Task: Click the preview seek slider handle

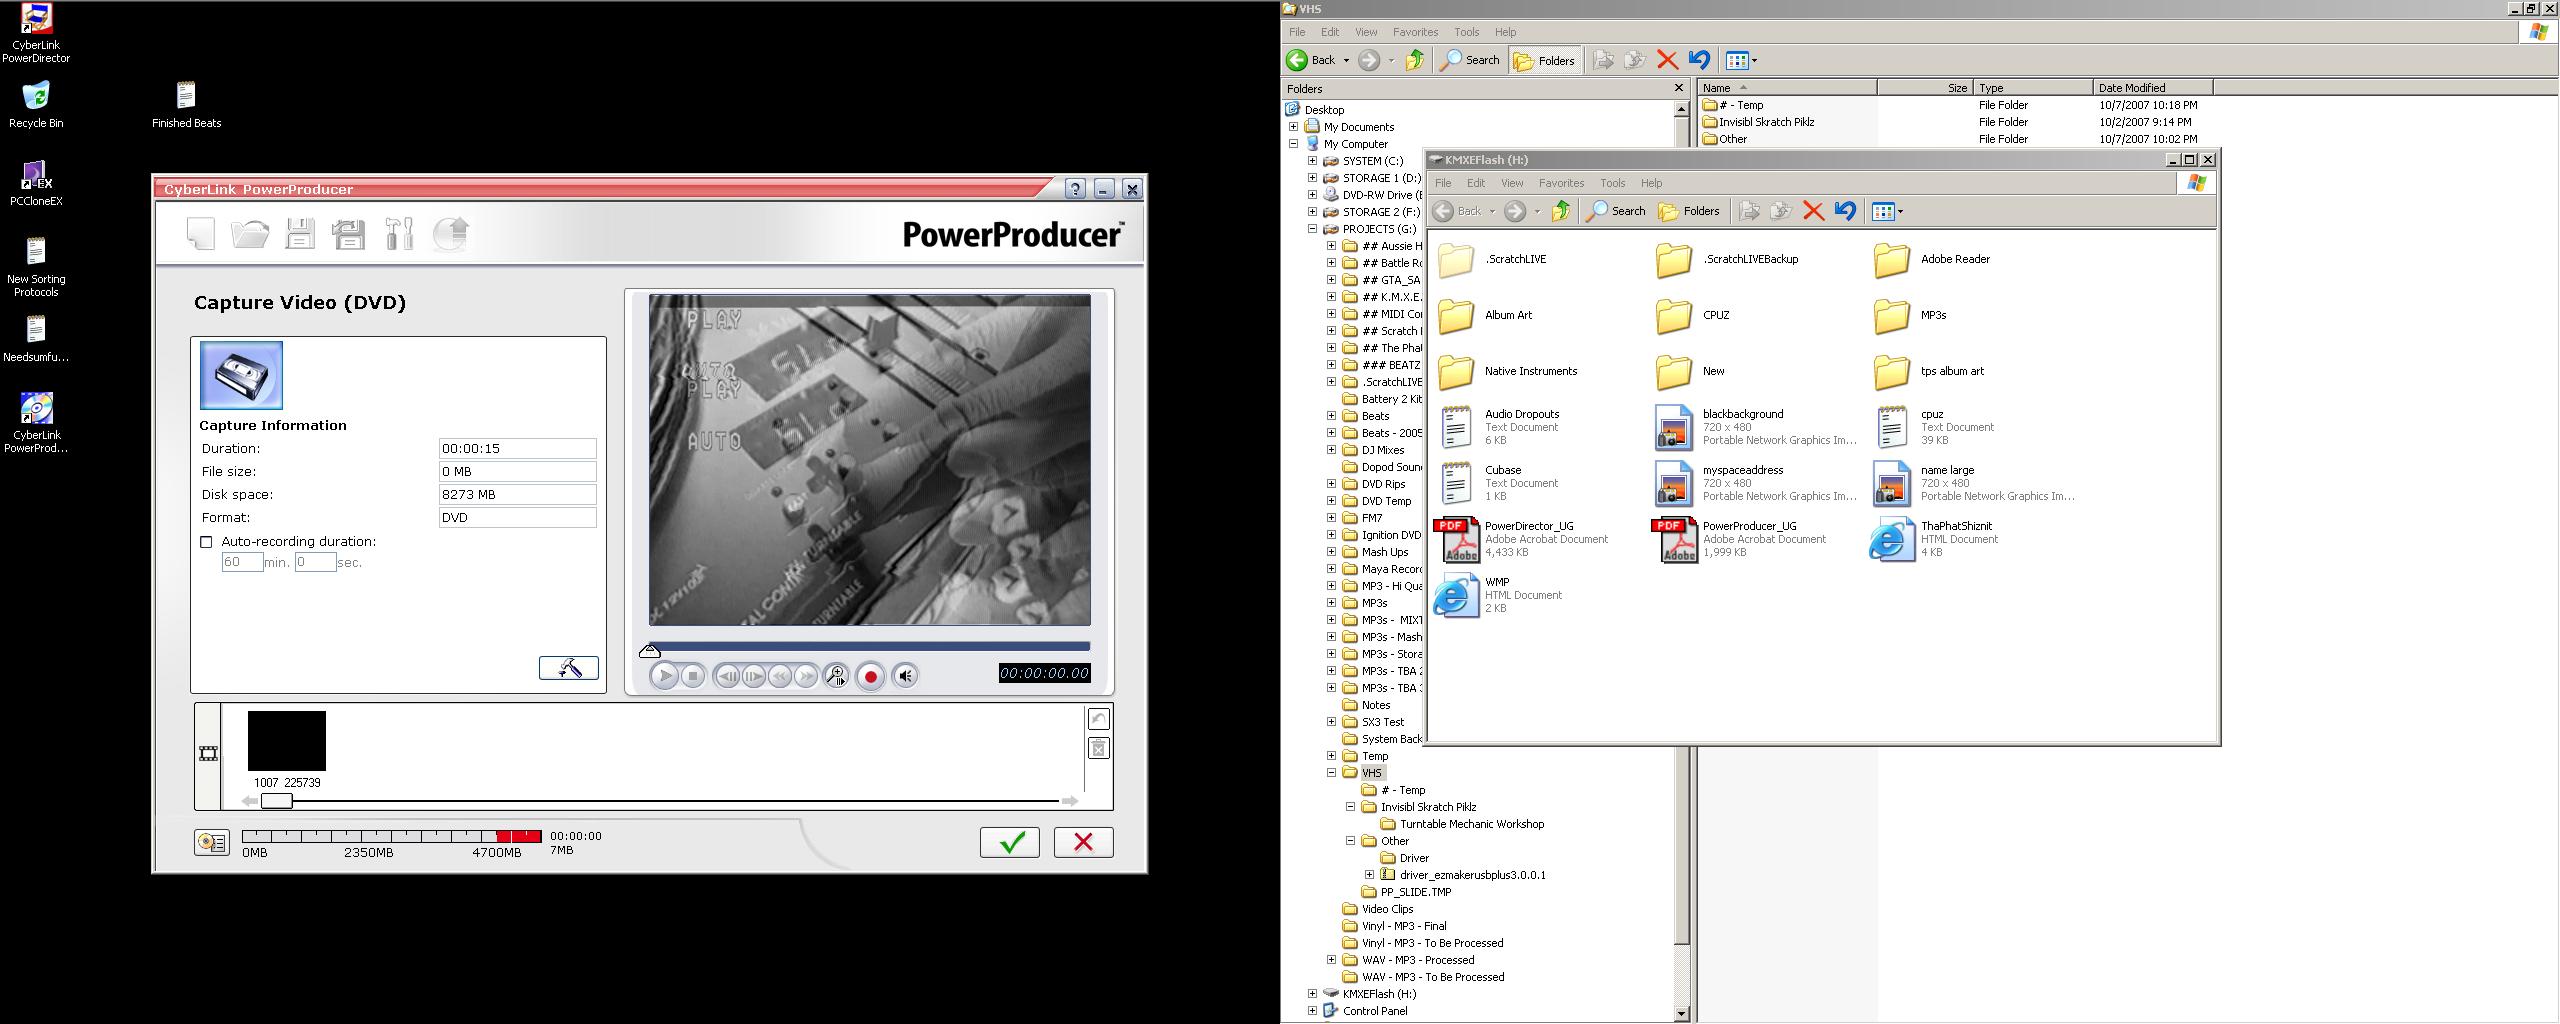Action: (650, 651)
